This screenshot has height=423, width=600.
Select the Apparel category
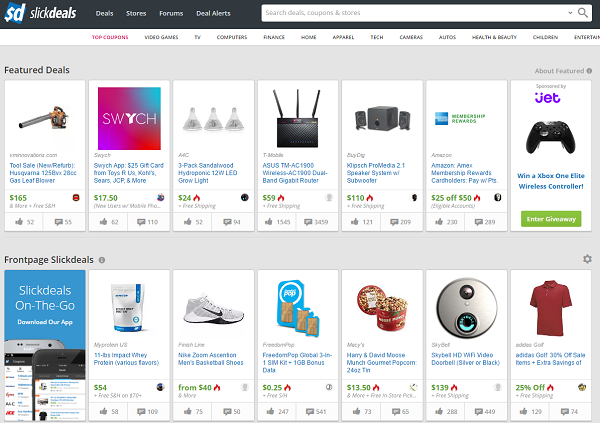point(343,37)
